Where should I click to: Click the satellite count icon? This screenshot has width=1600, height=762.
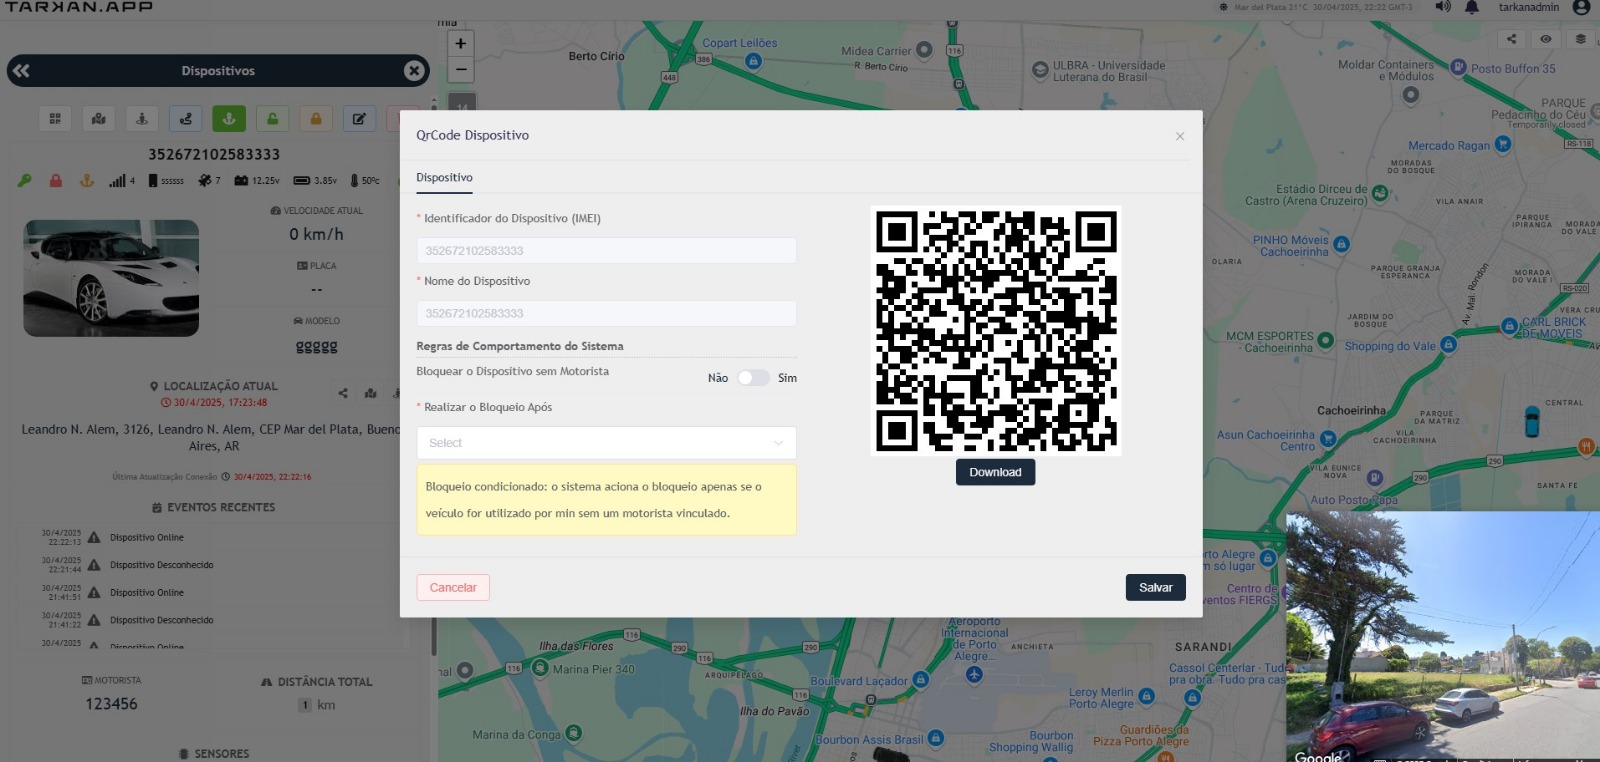pos(205,180)
